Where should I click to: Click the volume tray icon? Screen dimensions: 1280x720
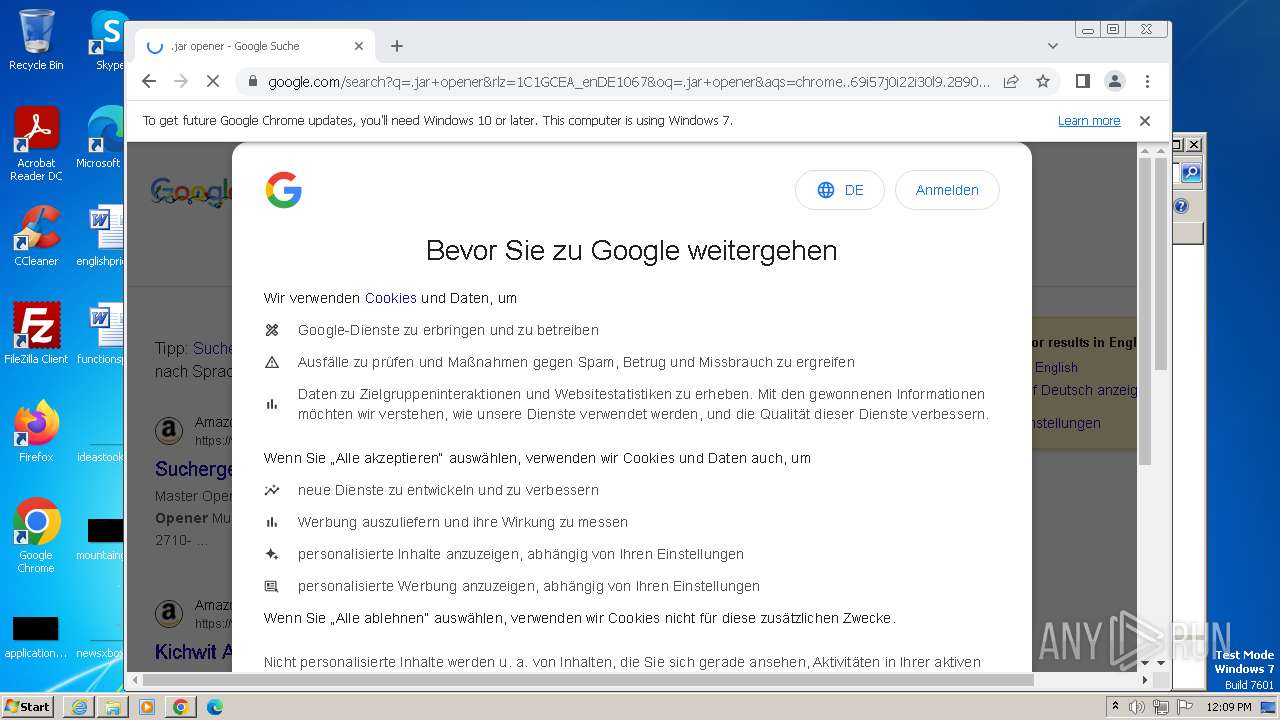(1137, 707)
